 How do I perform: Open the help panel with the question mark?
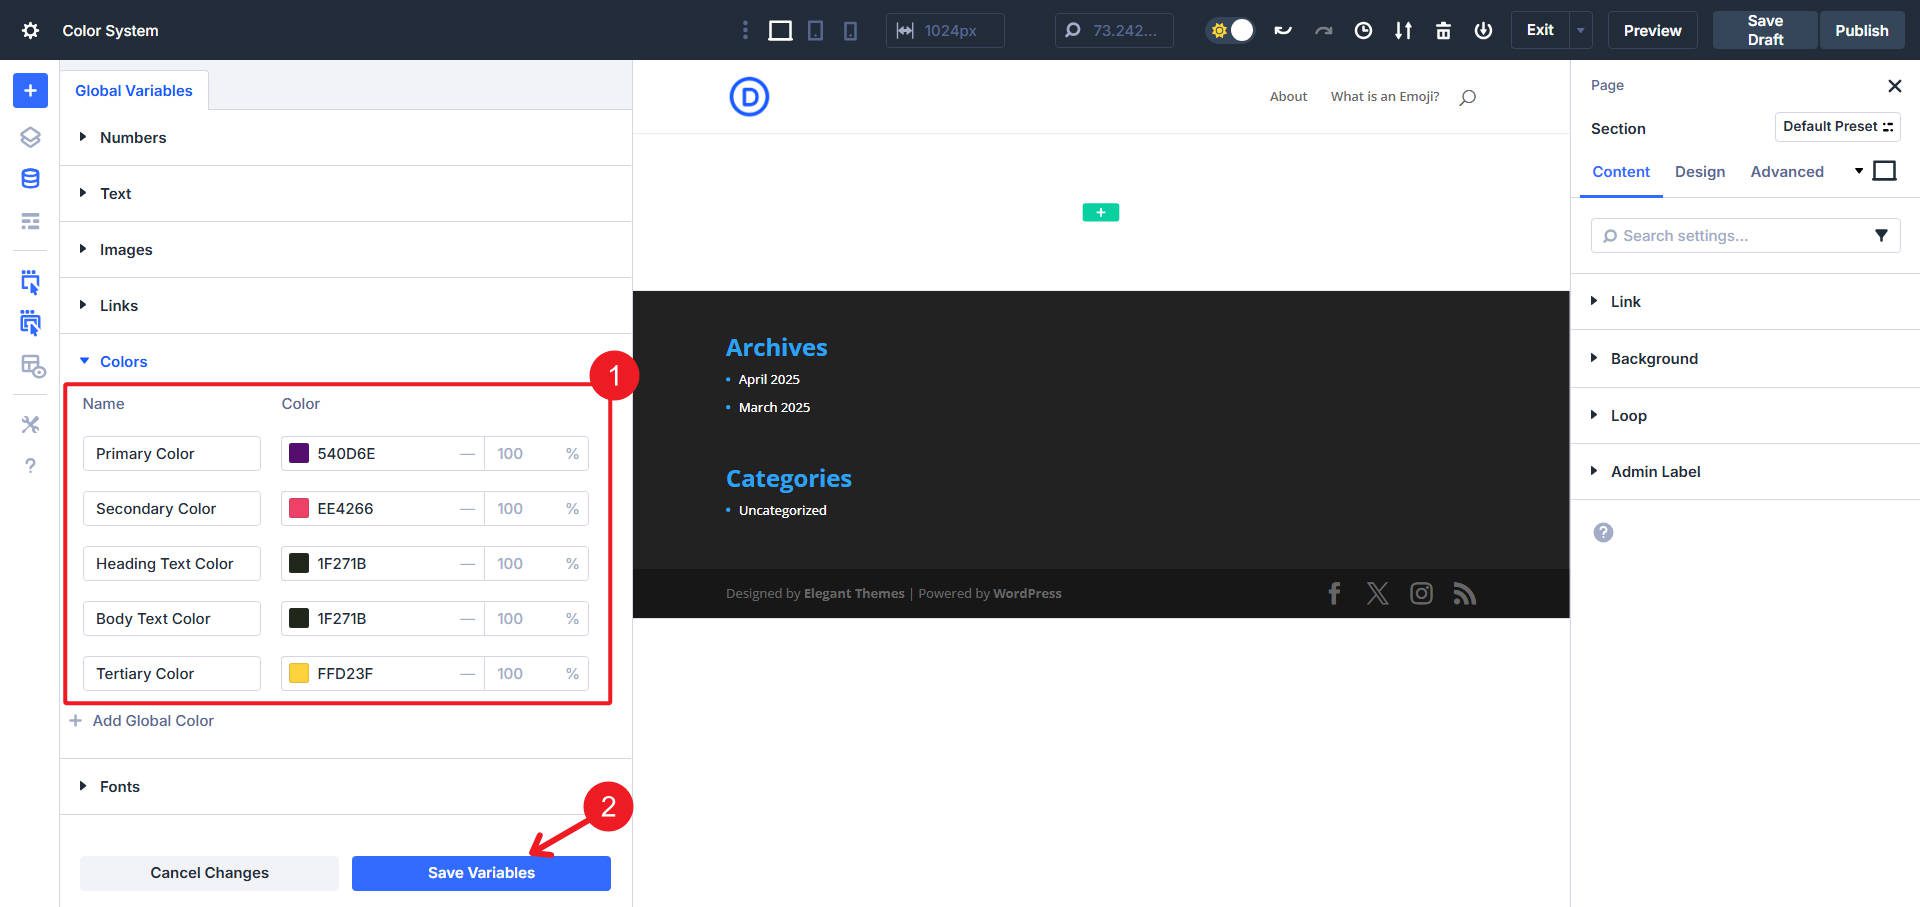(x=29, y=466)
